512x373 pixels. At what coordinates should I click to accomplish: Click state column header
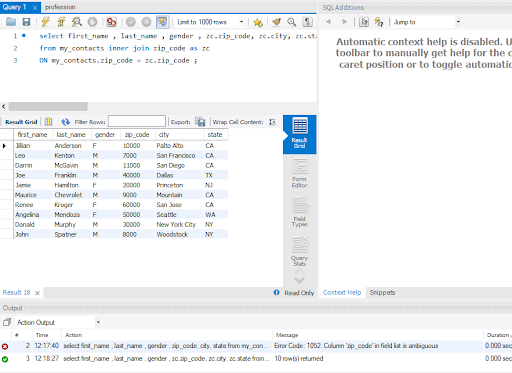pyautogui.click(x=216, y=135)
